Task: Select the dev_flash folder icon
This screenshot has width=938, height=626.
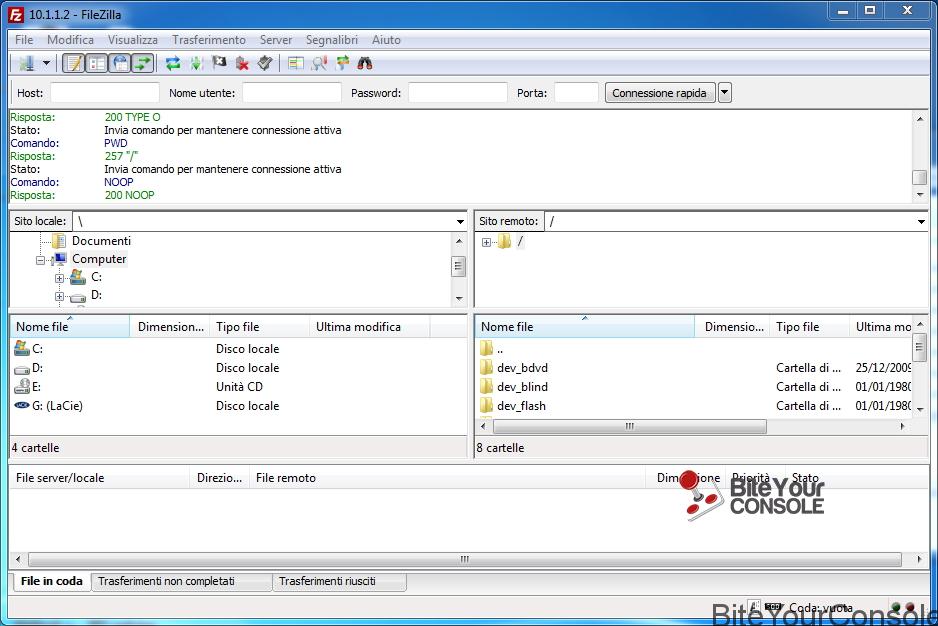Action: (486, 405)
